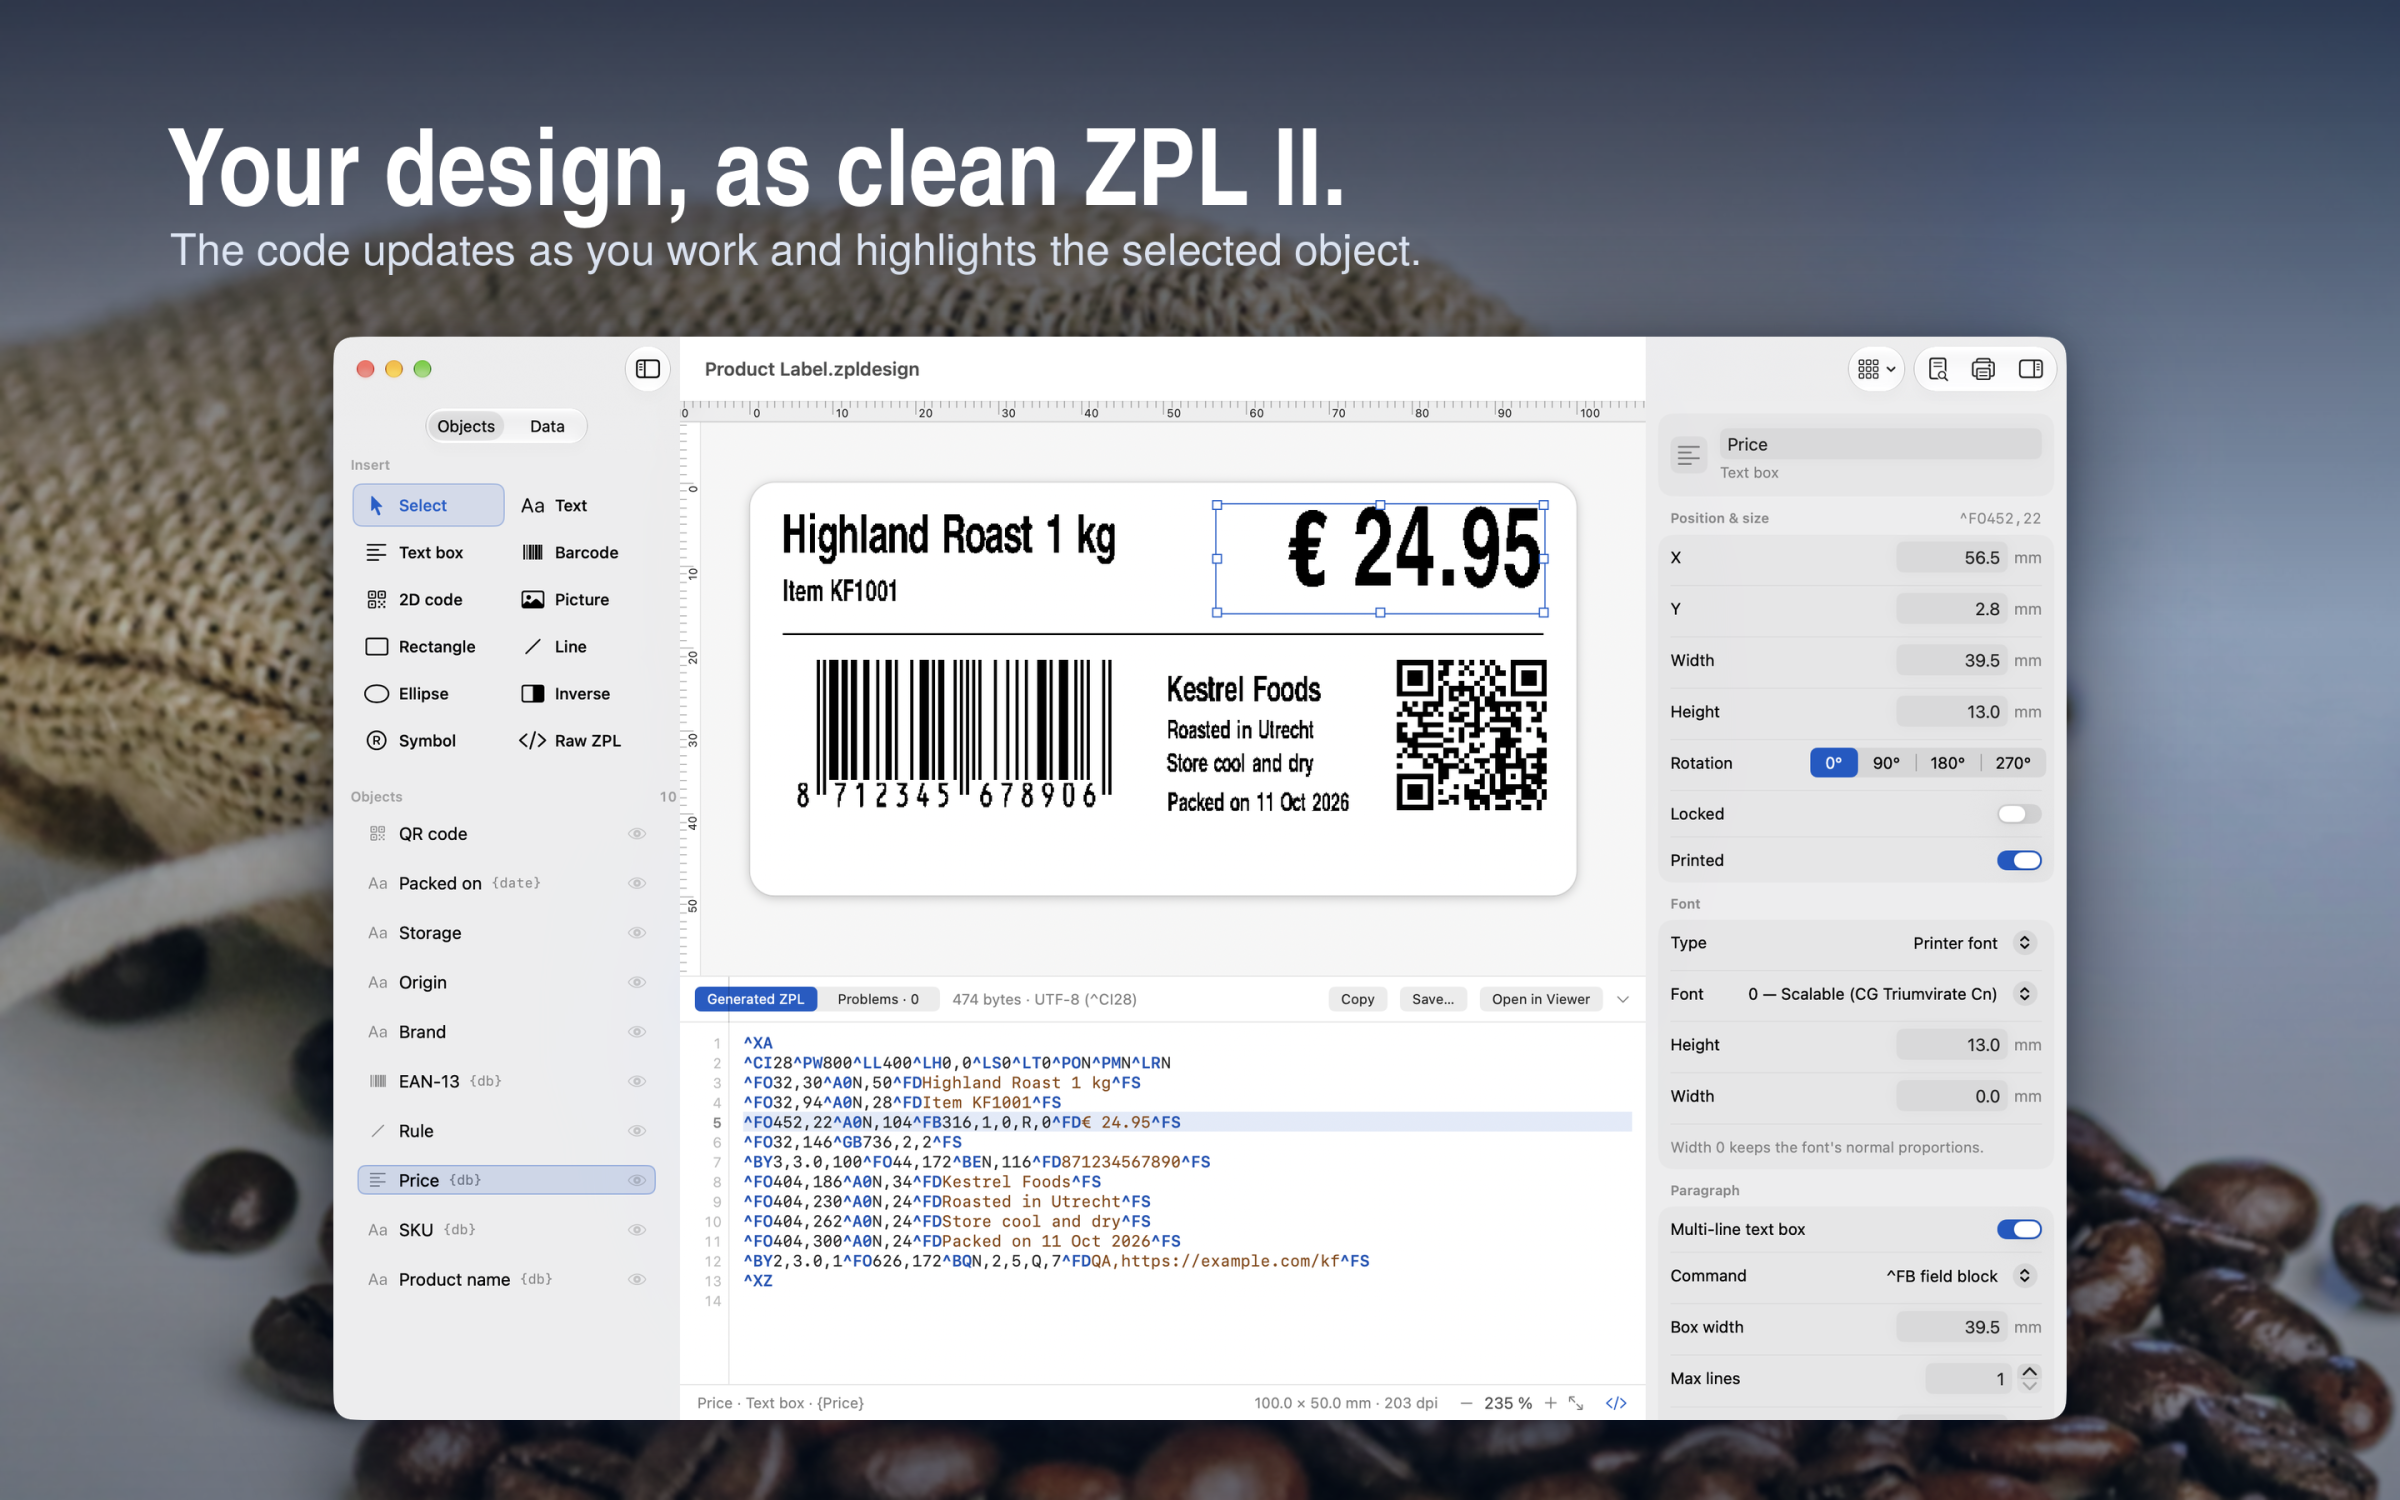
Task: Select the Generated ZPL tab
Action: click(x=755, y=999)
